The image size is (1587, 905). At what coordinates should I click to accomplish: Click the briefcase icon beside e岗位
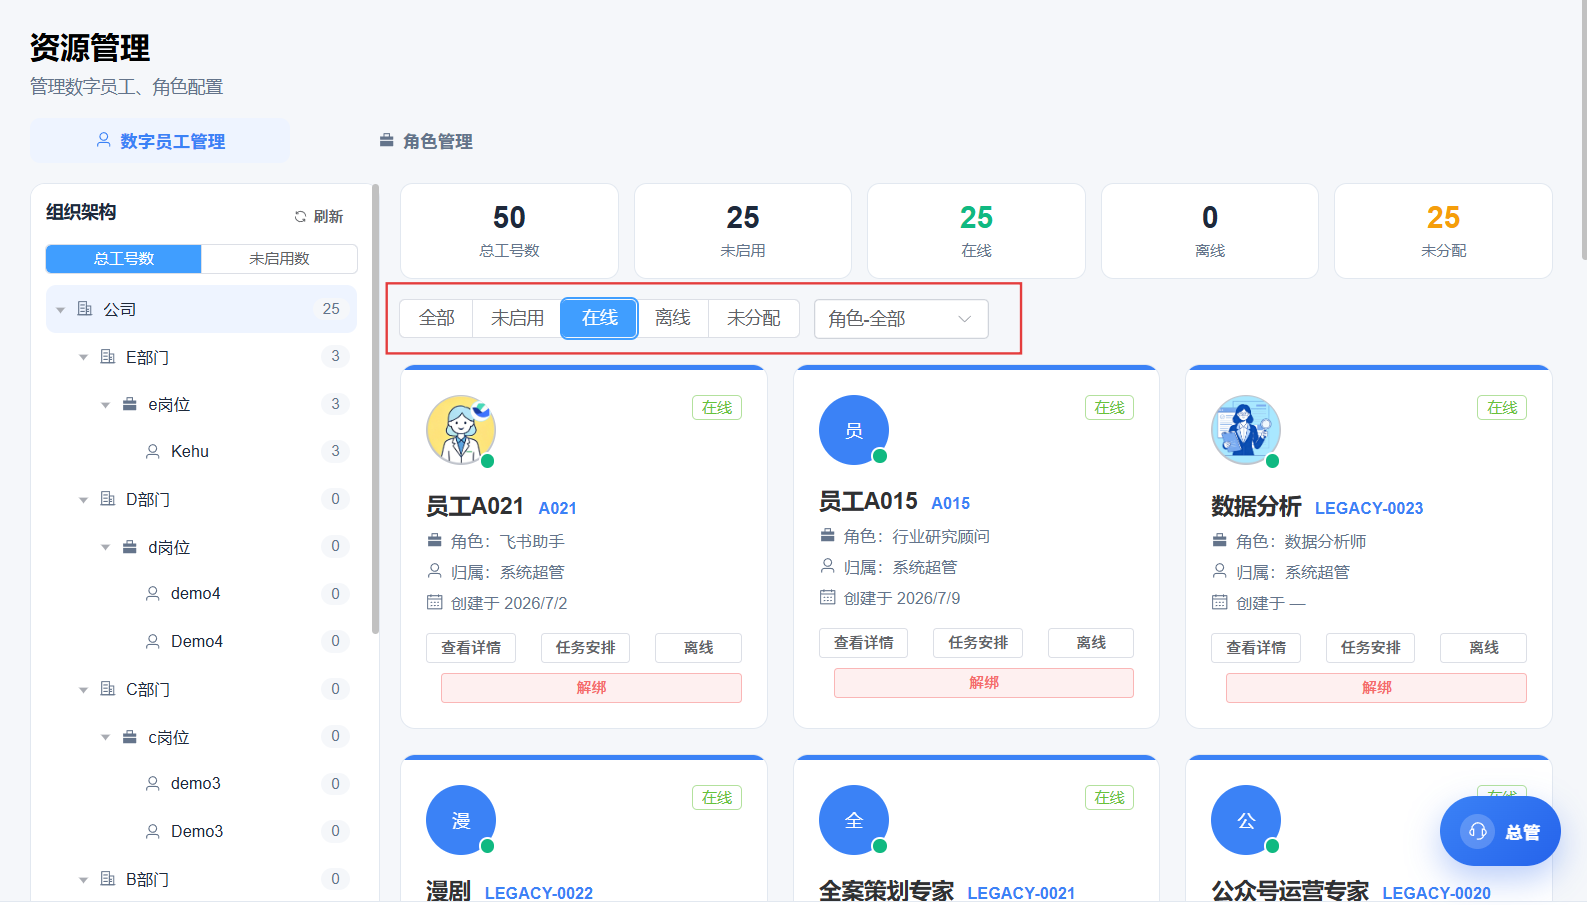(130, 404)
